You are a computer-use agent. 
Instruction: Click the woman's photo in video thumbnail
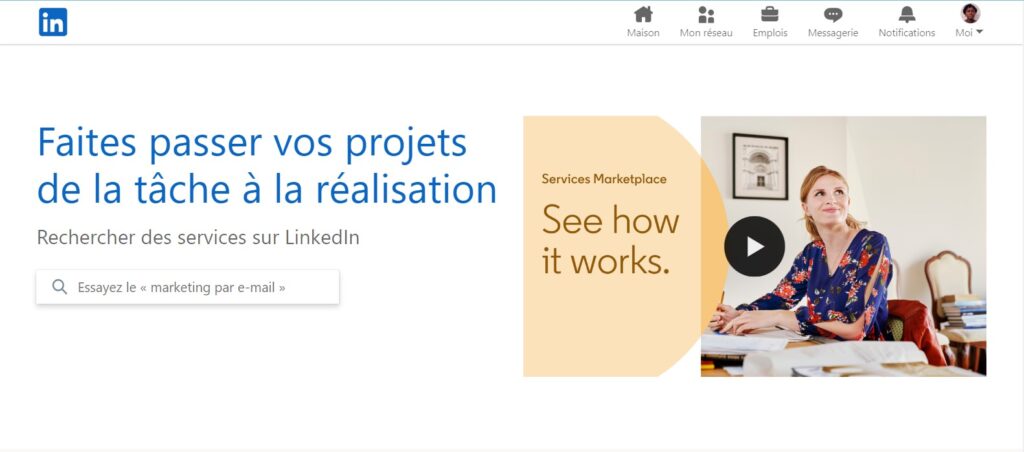pyautogui.click(x=843, y=246)
